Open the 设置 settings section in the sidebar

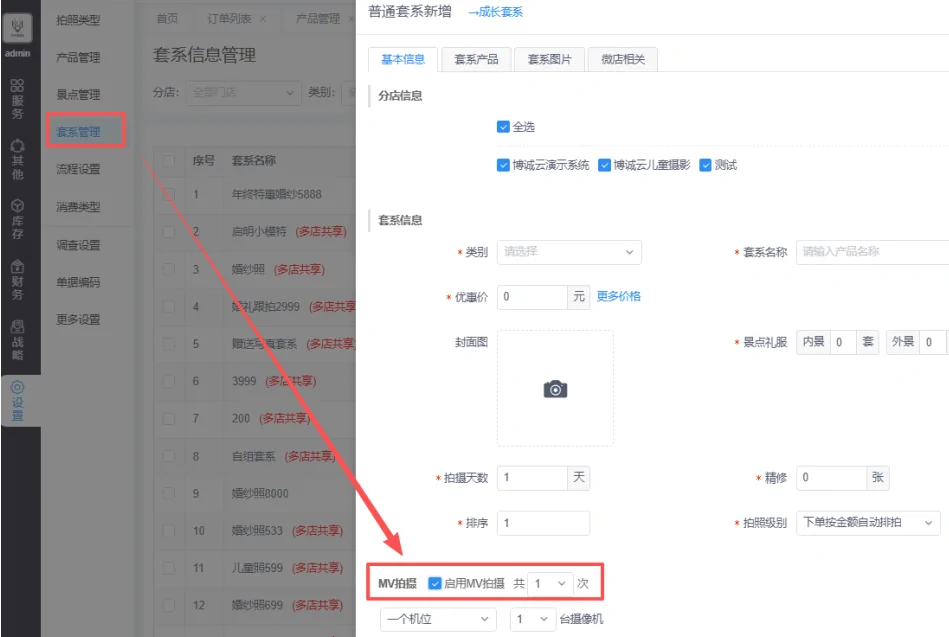17,400
